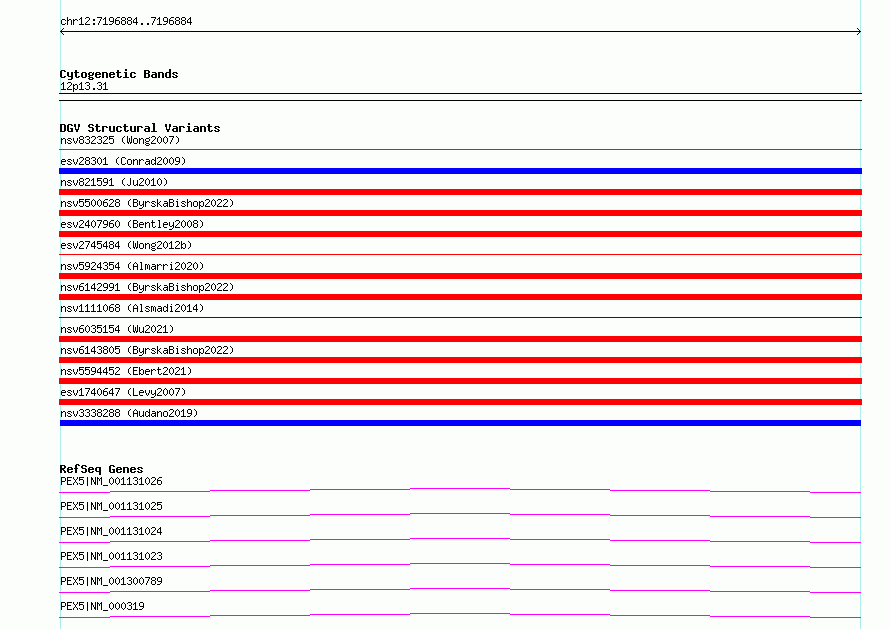Select variant esv28301 (Conrad2009) label

tap(123, 161)
